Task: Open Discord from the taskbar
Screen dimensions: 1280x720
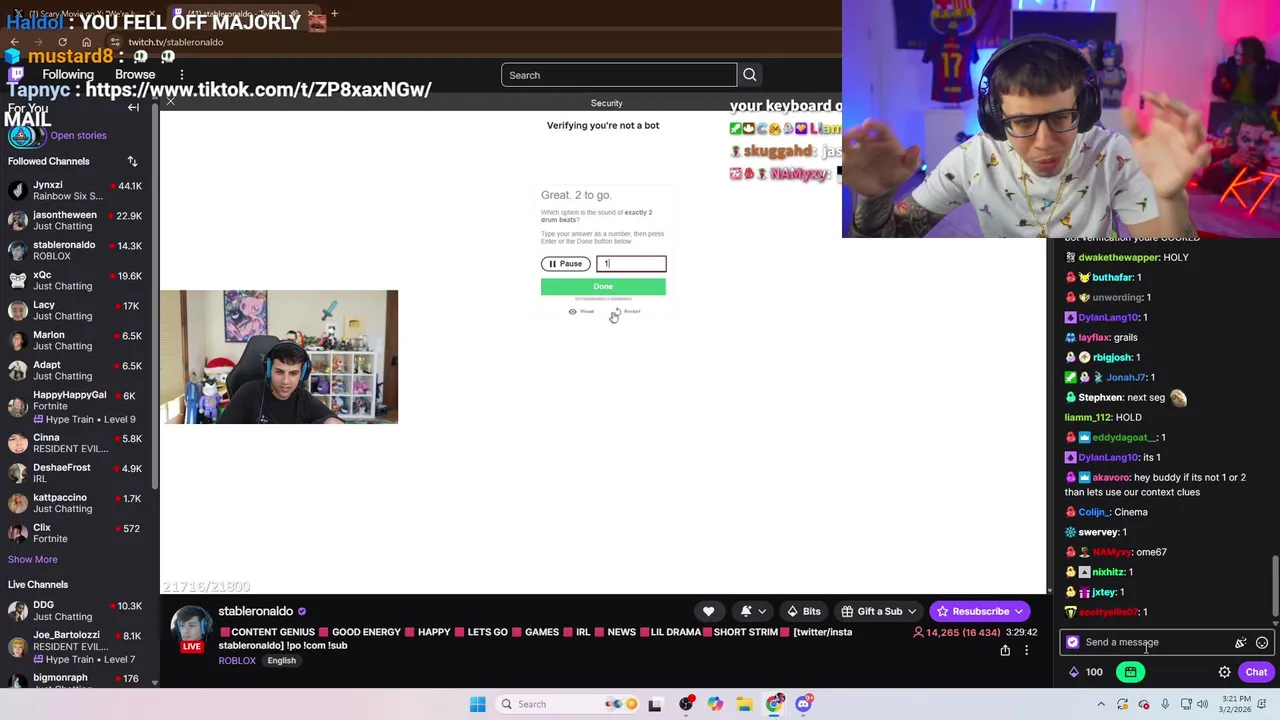Action: 803,704
